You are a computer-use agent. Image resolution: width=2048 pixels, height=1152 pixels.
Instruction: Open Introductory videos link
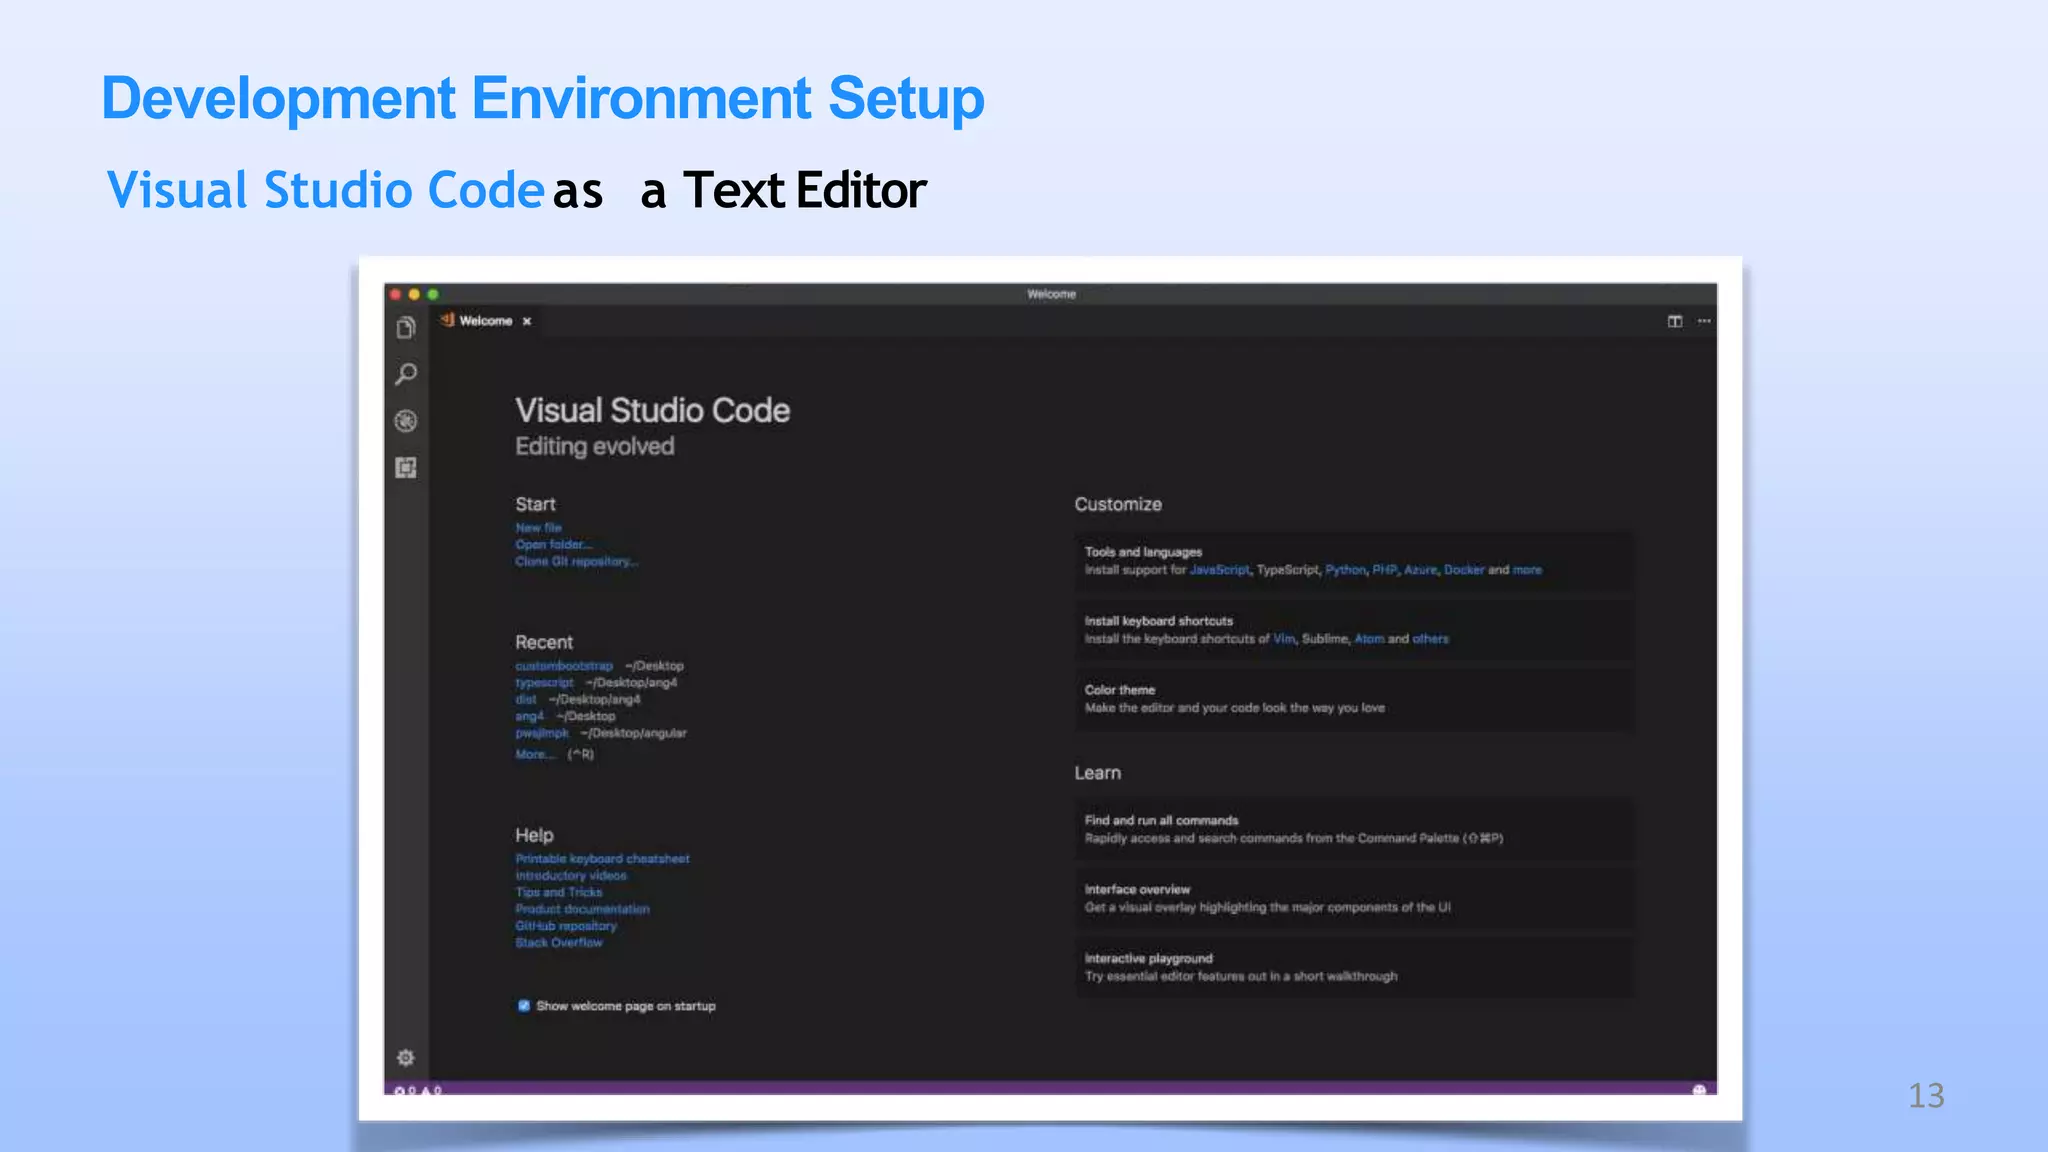[x=571, y=876]
